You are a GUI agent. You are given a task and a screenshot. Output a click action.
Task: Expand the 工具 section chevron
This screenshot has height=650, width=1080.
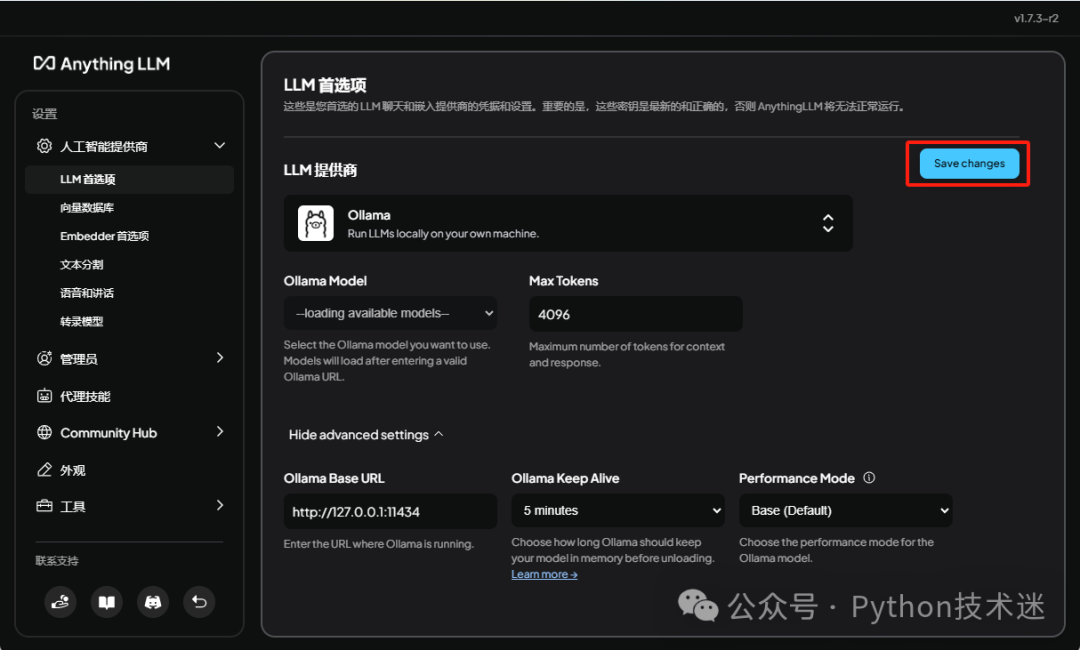click(220, 506)
